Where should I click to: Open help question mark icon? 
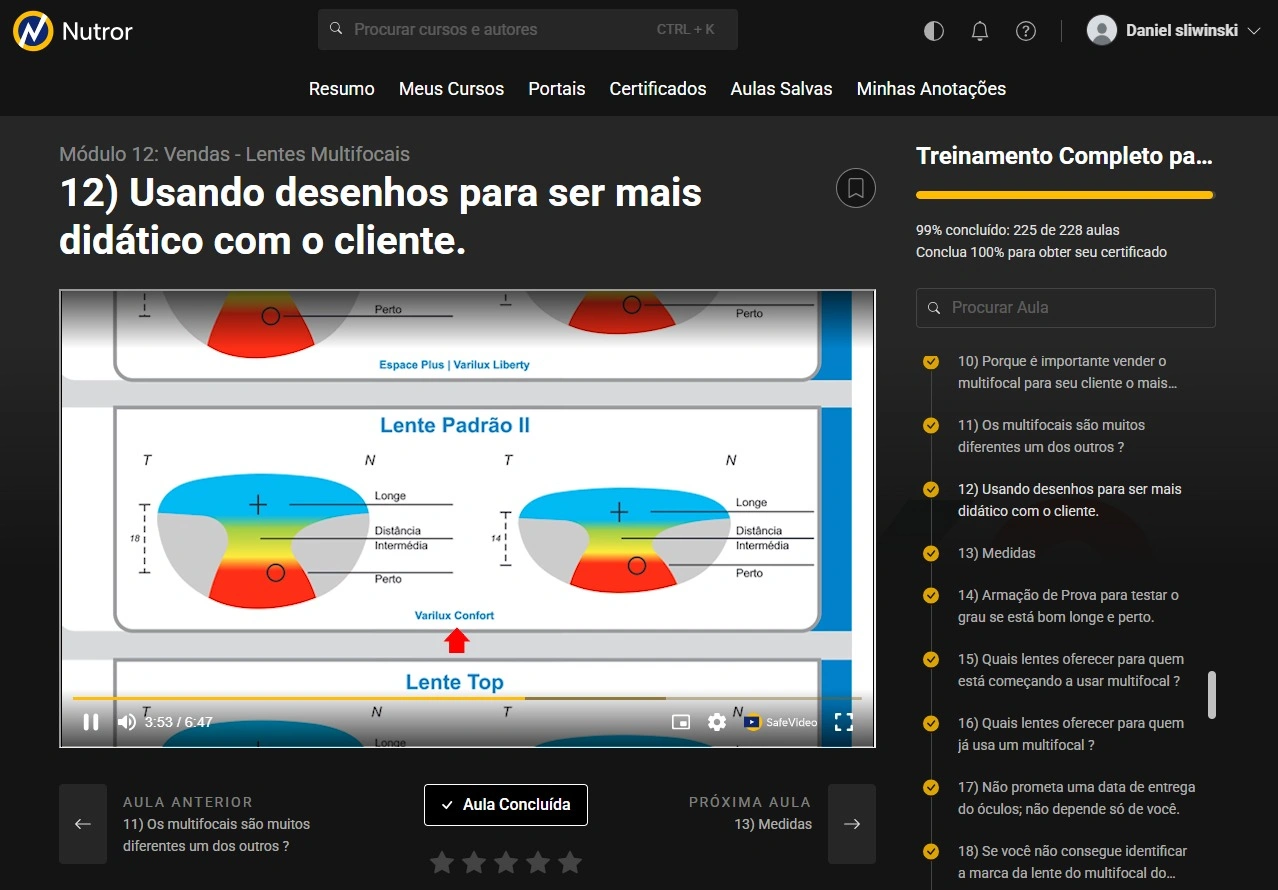[x=1025, y=31]
